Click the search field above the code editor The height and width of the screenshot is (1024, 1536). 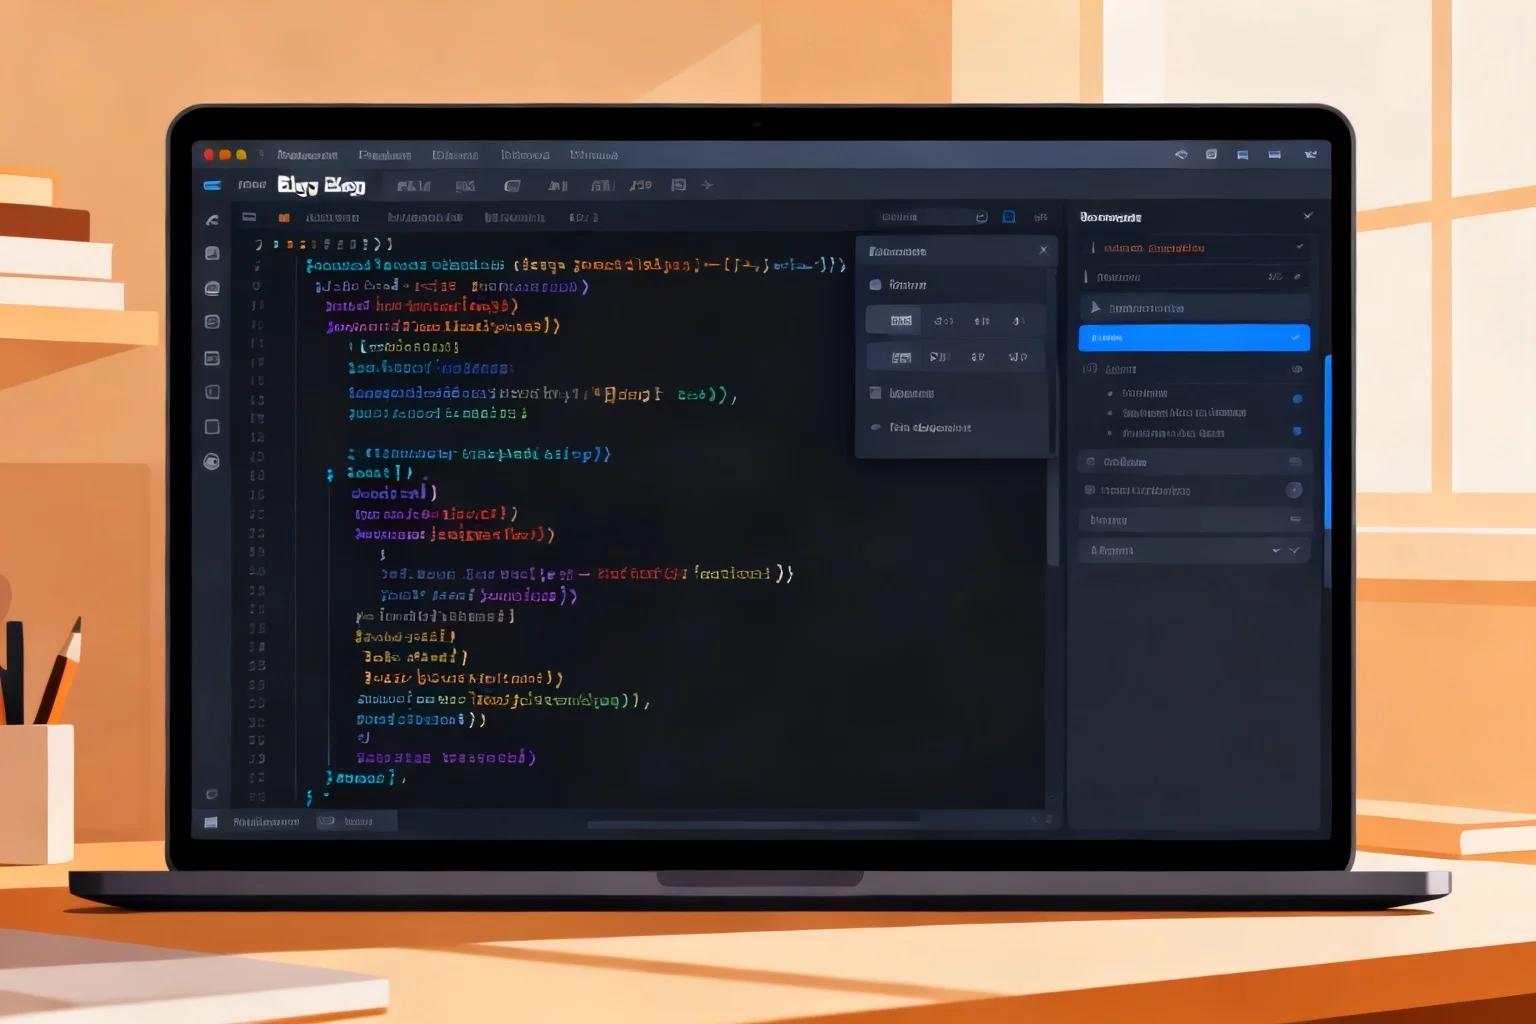coord(933,217)
